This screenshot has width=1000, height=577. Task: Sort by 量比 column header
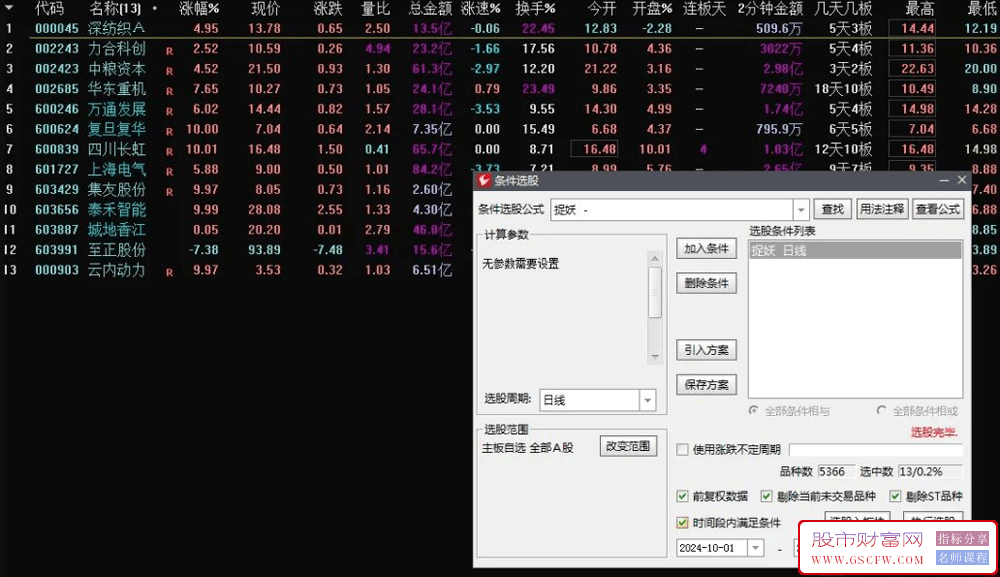coord(376,8)
